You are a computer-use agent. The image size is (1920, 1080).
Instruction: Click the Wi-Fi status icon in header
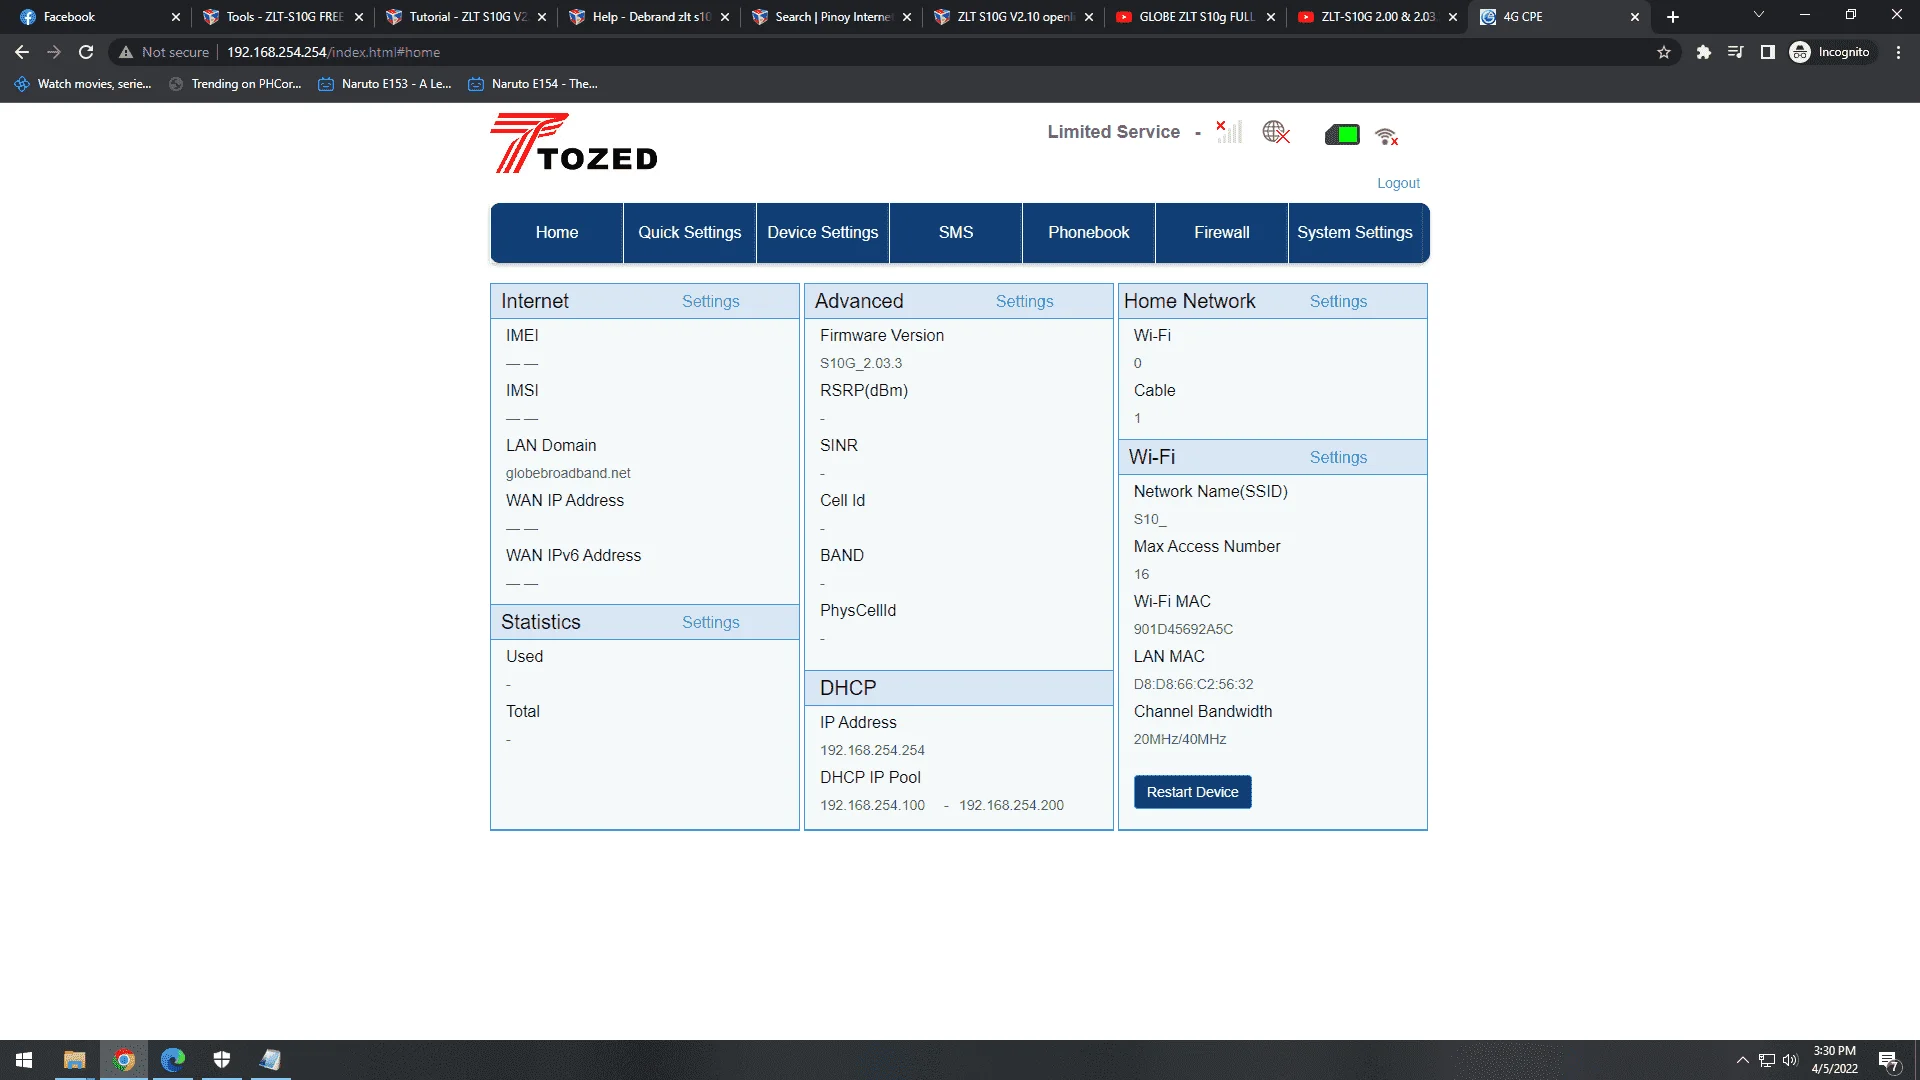tap(1386, 136)
